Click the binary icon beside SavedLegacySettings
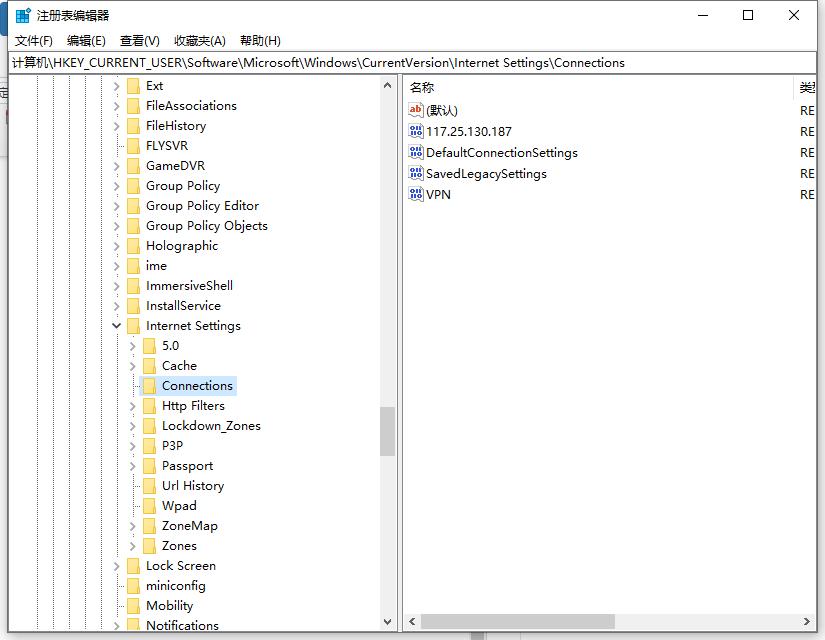The width and height of the screenshot is (825, 640). pos(417,173)
